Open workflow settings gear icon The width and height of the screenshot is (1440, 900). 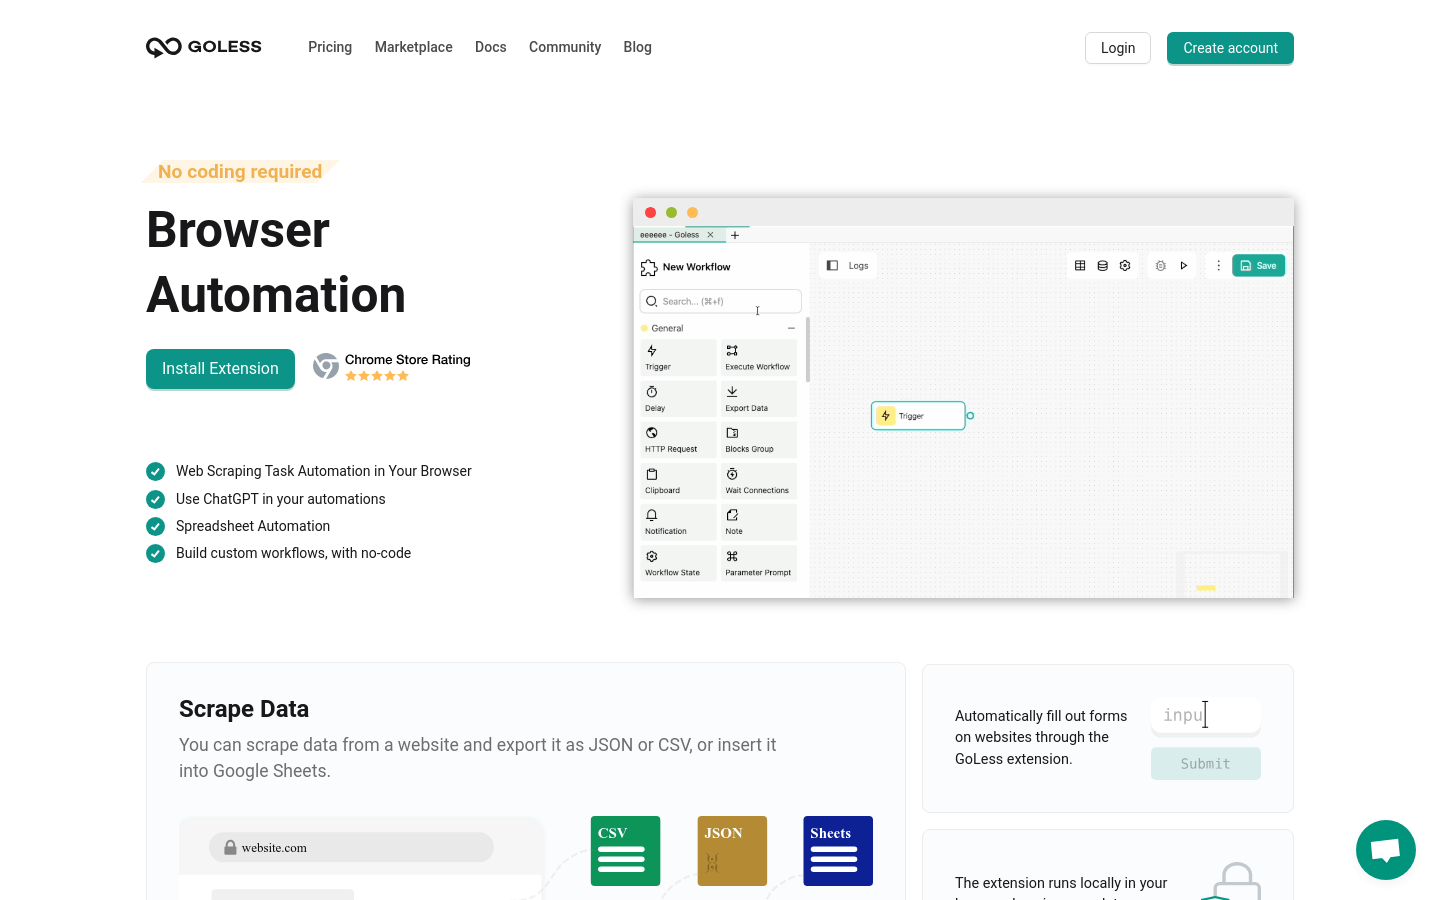point(1125,266)
